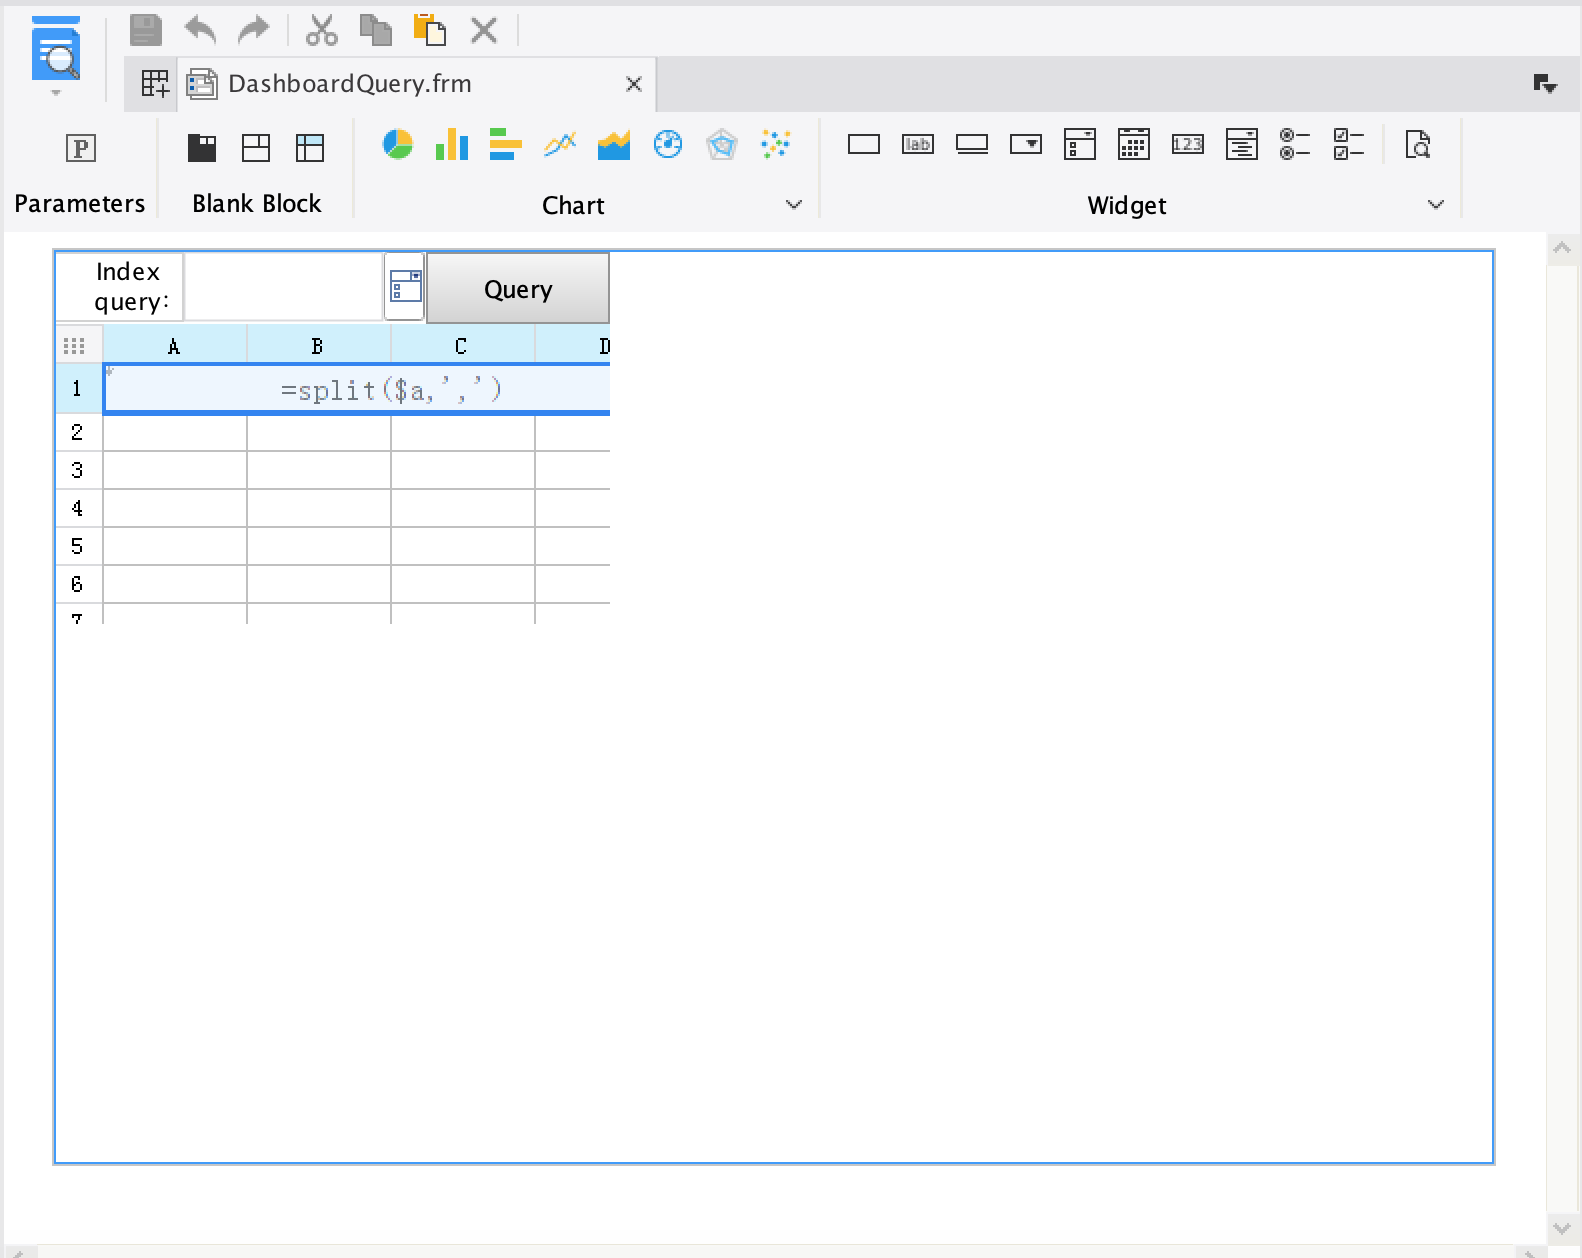Pick the four-pane blank block icon
The height and width of the screenshot is (1258, 1582).
(x=256, y=148)
